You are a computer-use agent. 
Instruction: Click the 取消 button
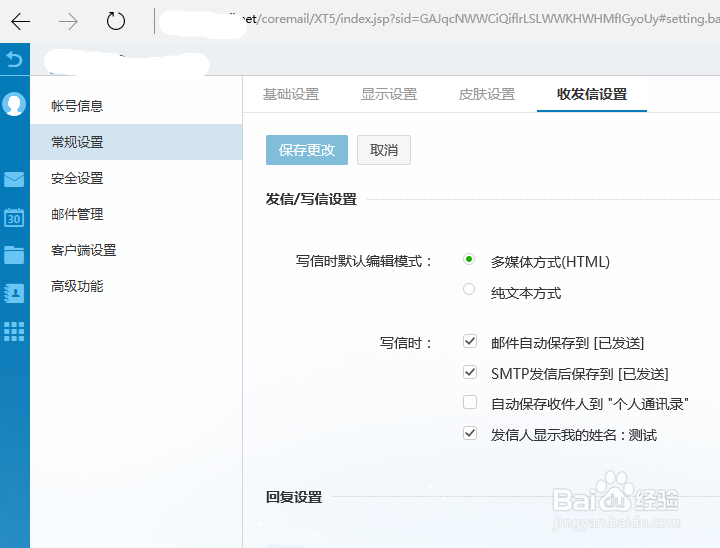click(x=384, y=150)
